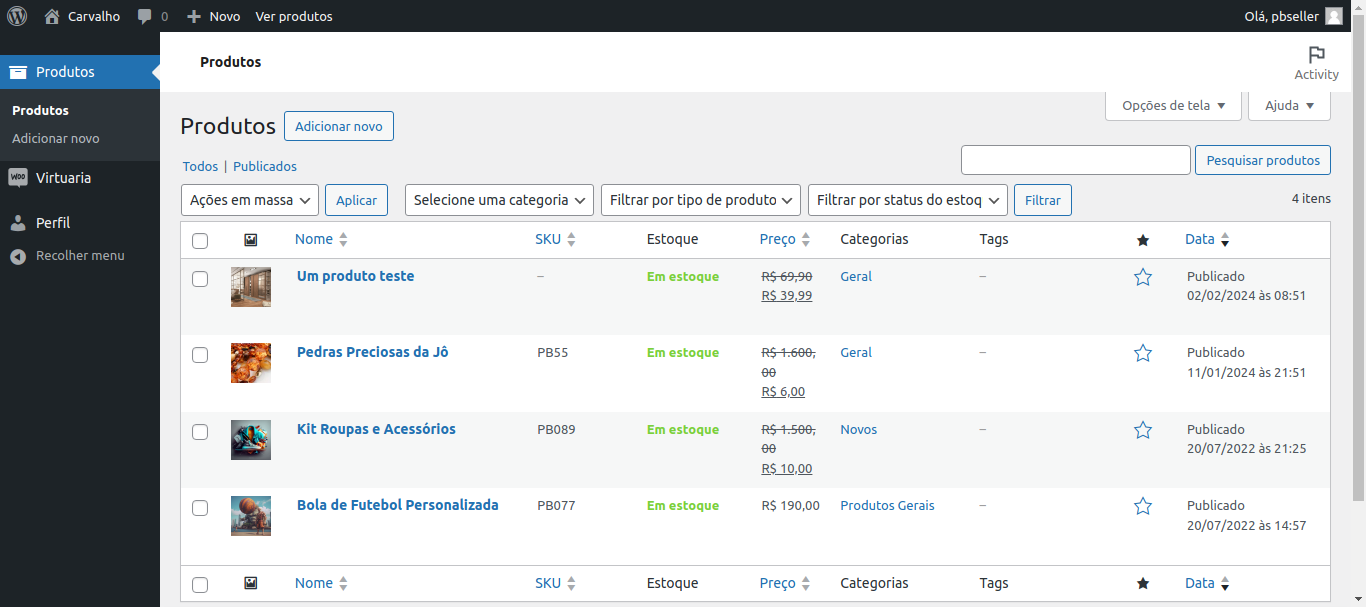Open thumbnail of Kit Roupas e Acessórios
Viewport: 1366px width, 607px height.
(x=251, y=440)
